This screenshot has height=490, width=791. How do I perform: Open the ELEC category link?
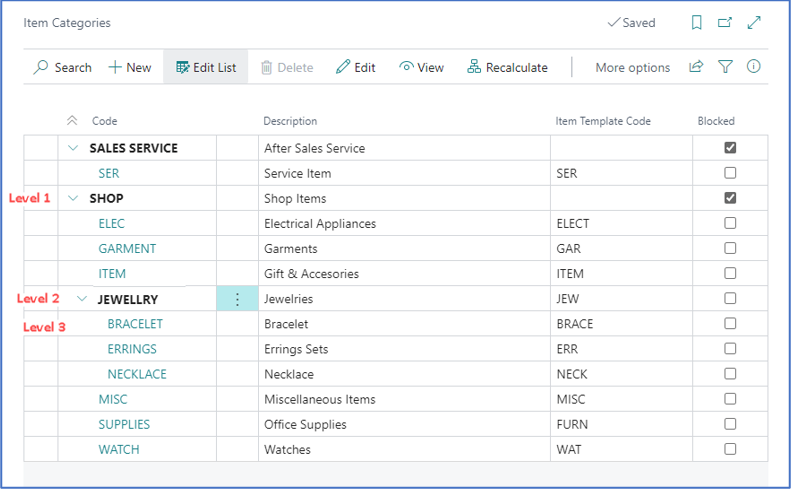(x=111, y=224)
